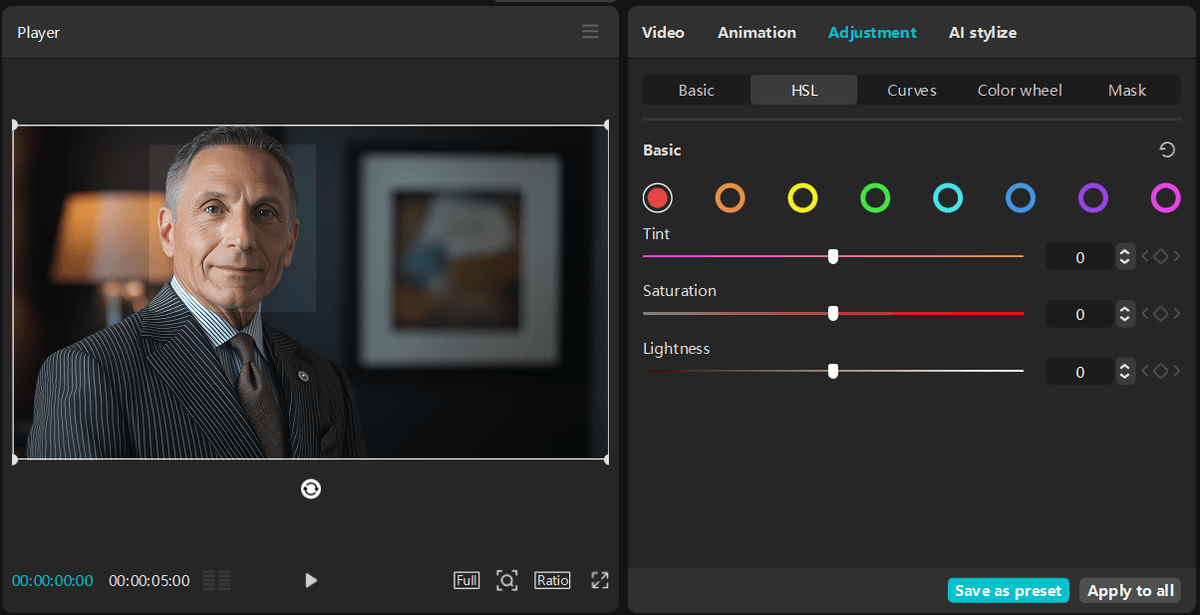1200x615 pixels.
Task: Switch to the Basic sub-tab
Action: click(x=696, y=90)
